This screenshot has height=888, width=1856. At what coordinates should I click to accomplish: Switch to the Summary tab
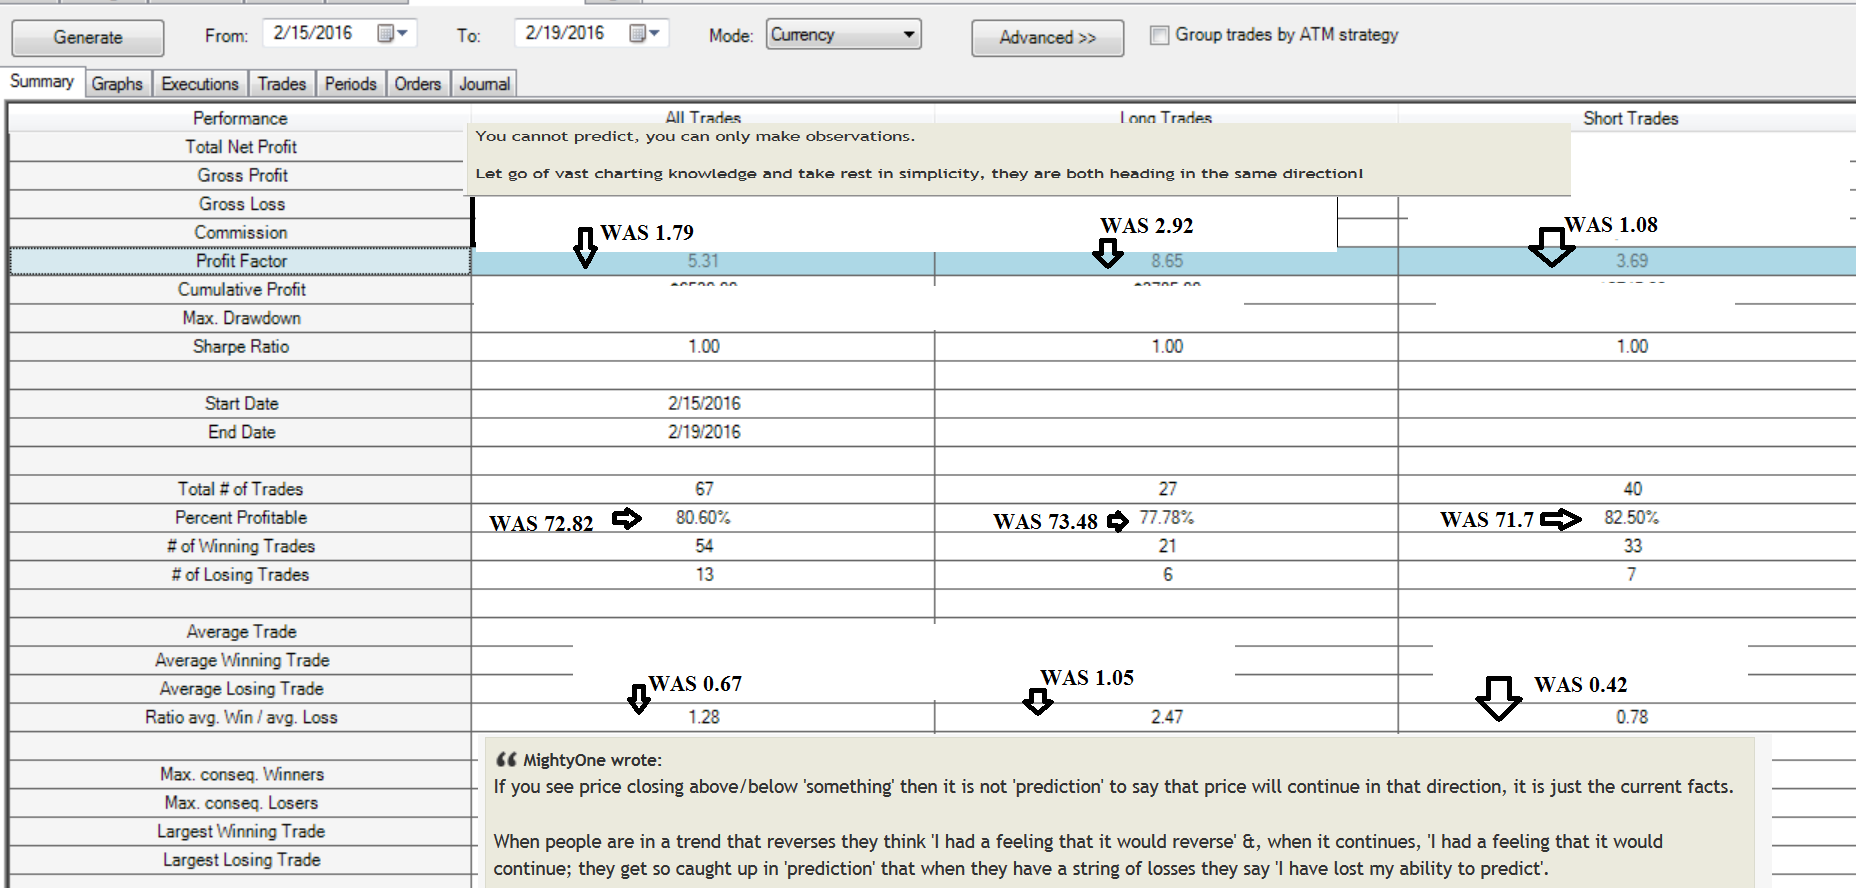pyautogui.click(x=42, y=81)
